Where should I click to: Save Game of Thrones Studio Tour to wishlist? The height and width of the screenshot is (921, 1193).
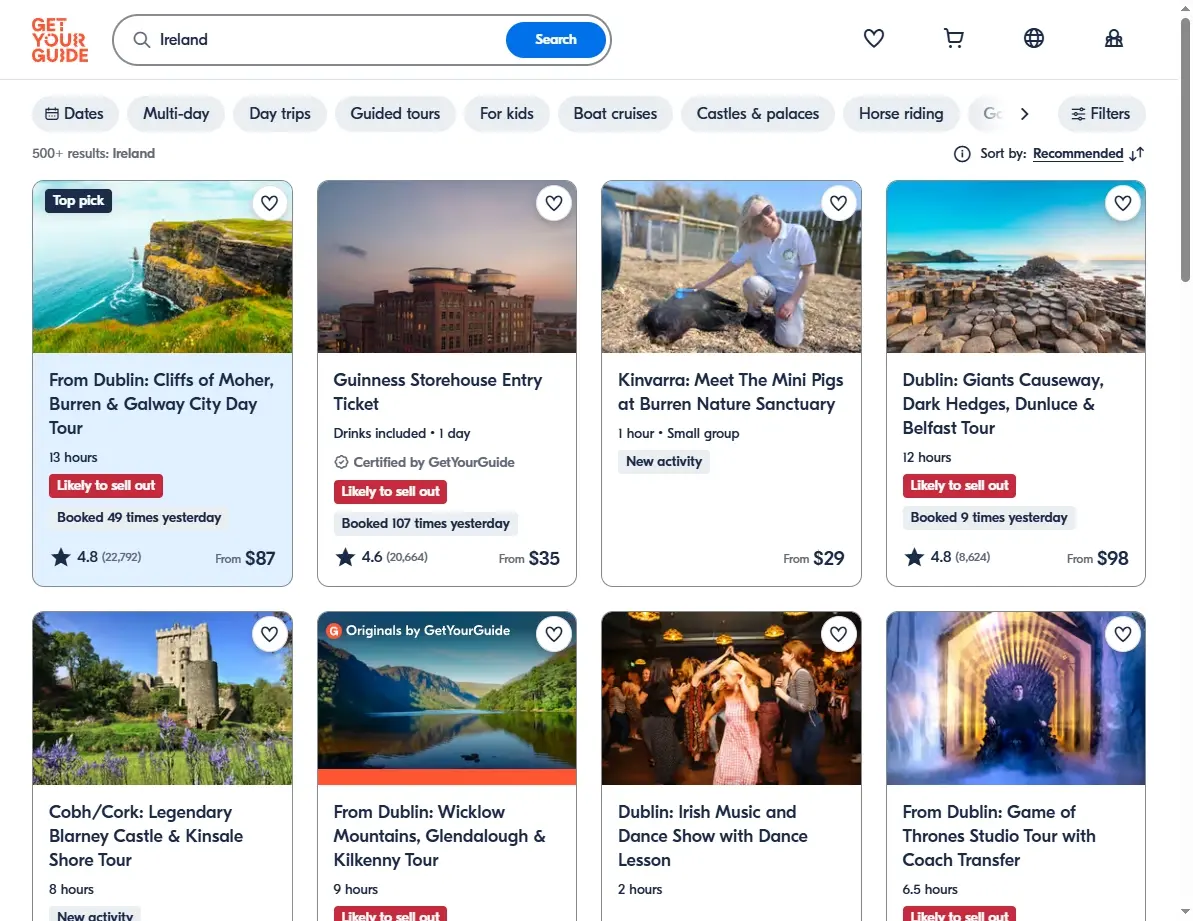(1123, 634)
